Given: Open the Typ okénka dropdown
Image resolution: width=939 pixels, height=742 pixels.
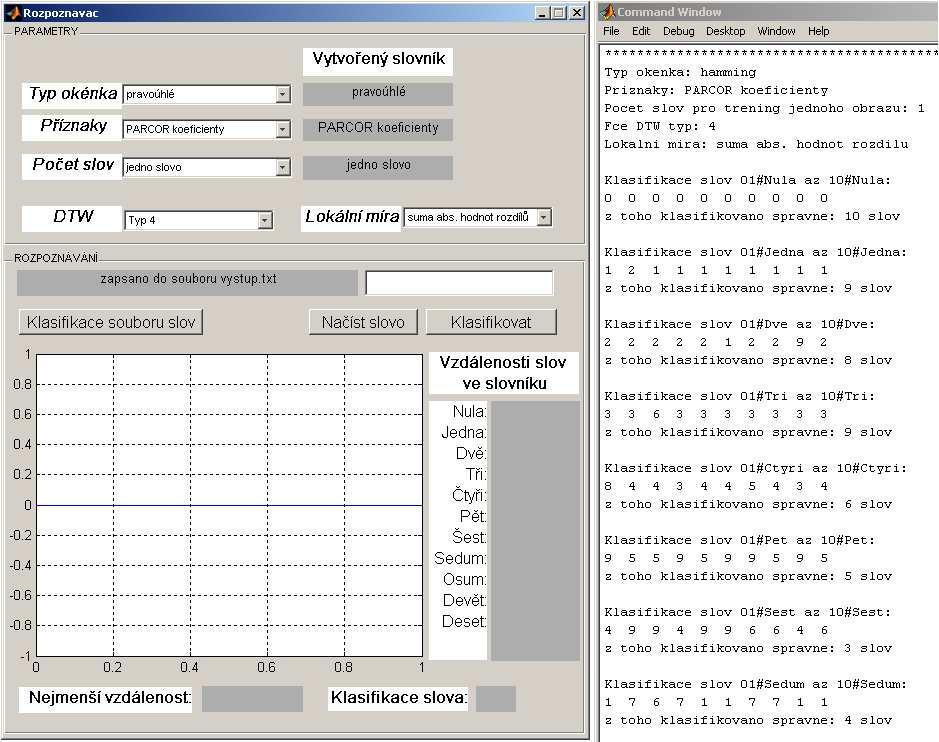Looking at the screenshot, I should coord(207,94).
